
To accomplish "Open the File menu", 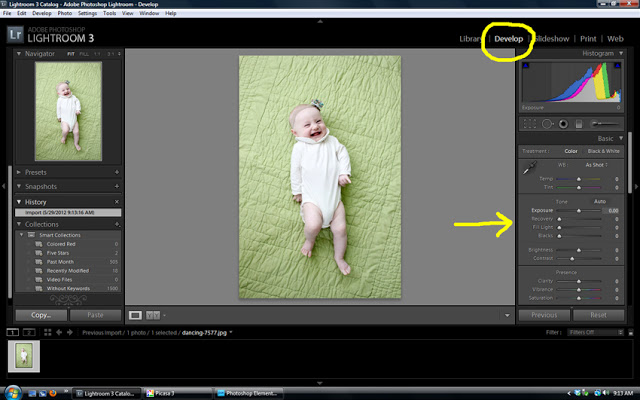I will pyautogui.click(x=7, y=13).
